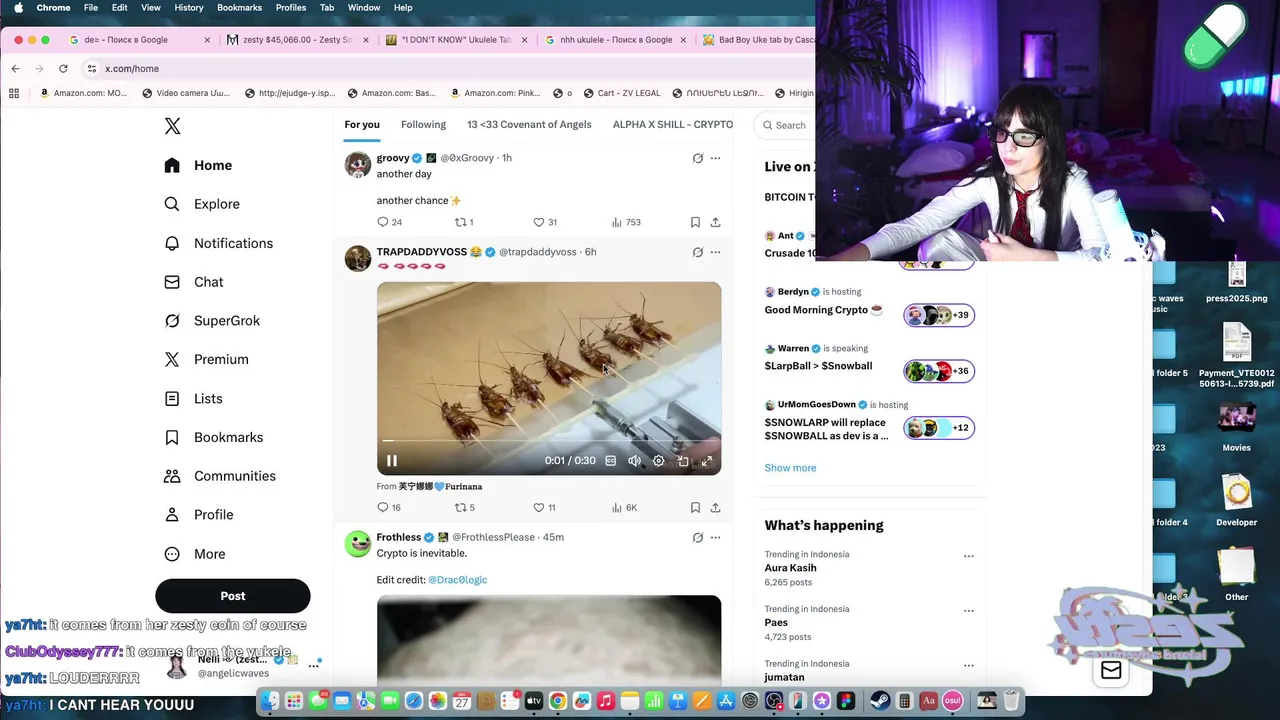Bookmark groovy's post
The width and height of the screenshot is (1280, 720).
(x=695, y=222)
